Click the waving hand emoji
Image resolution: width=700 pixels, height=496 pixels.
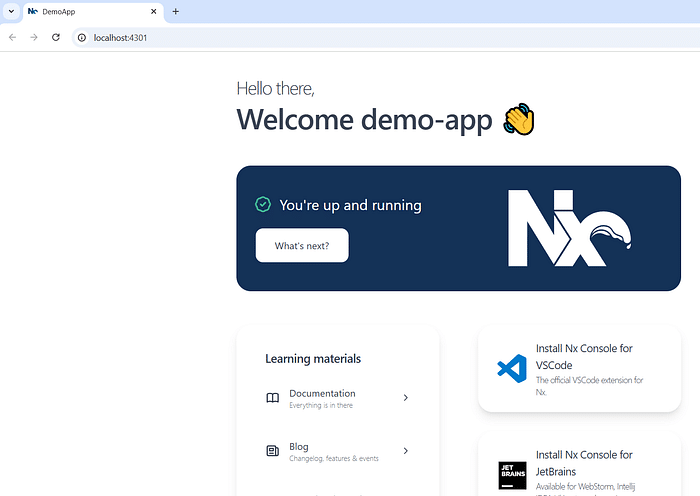519,119
